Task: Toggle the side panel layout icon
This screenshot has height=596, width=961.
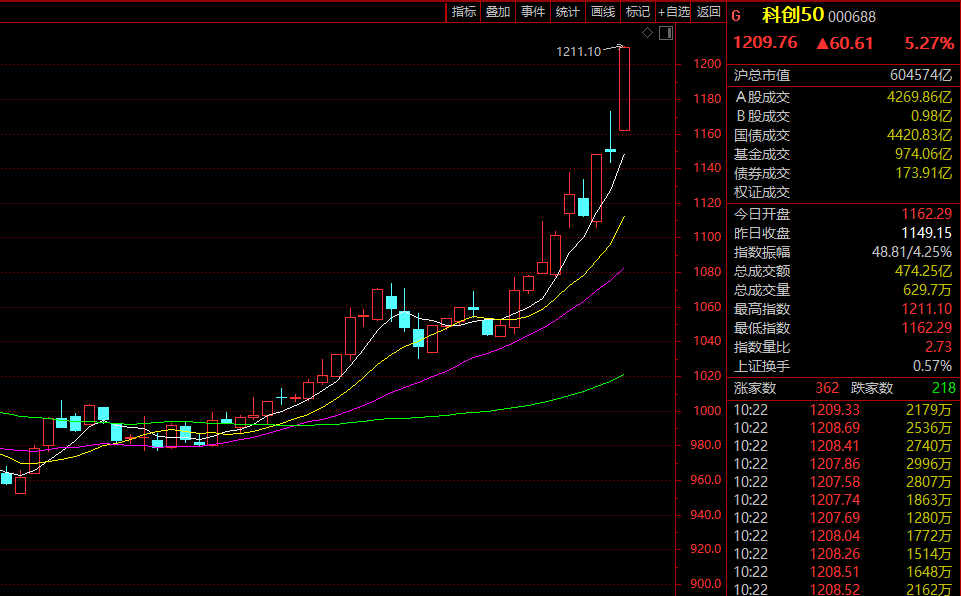Action: [x=666, y=33]
